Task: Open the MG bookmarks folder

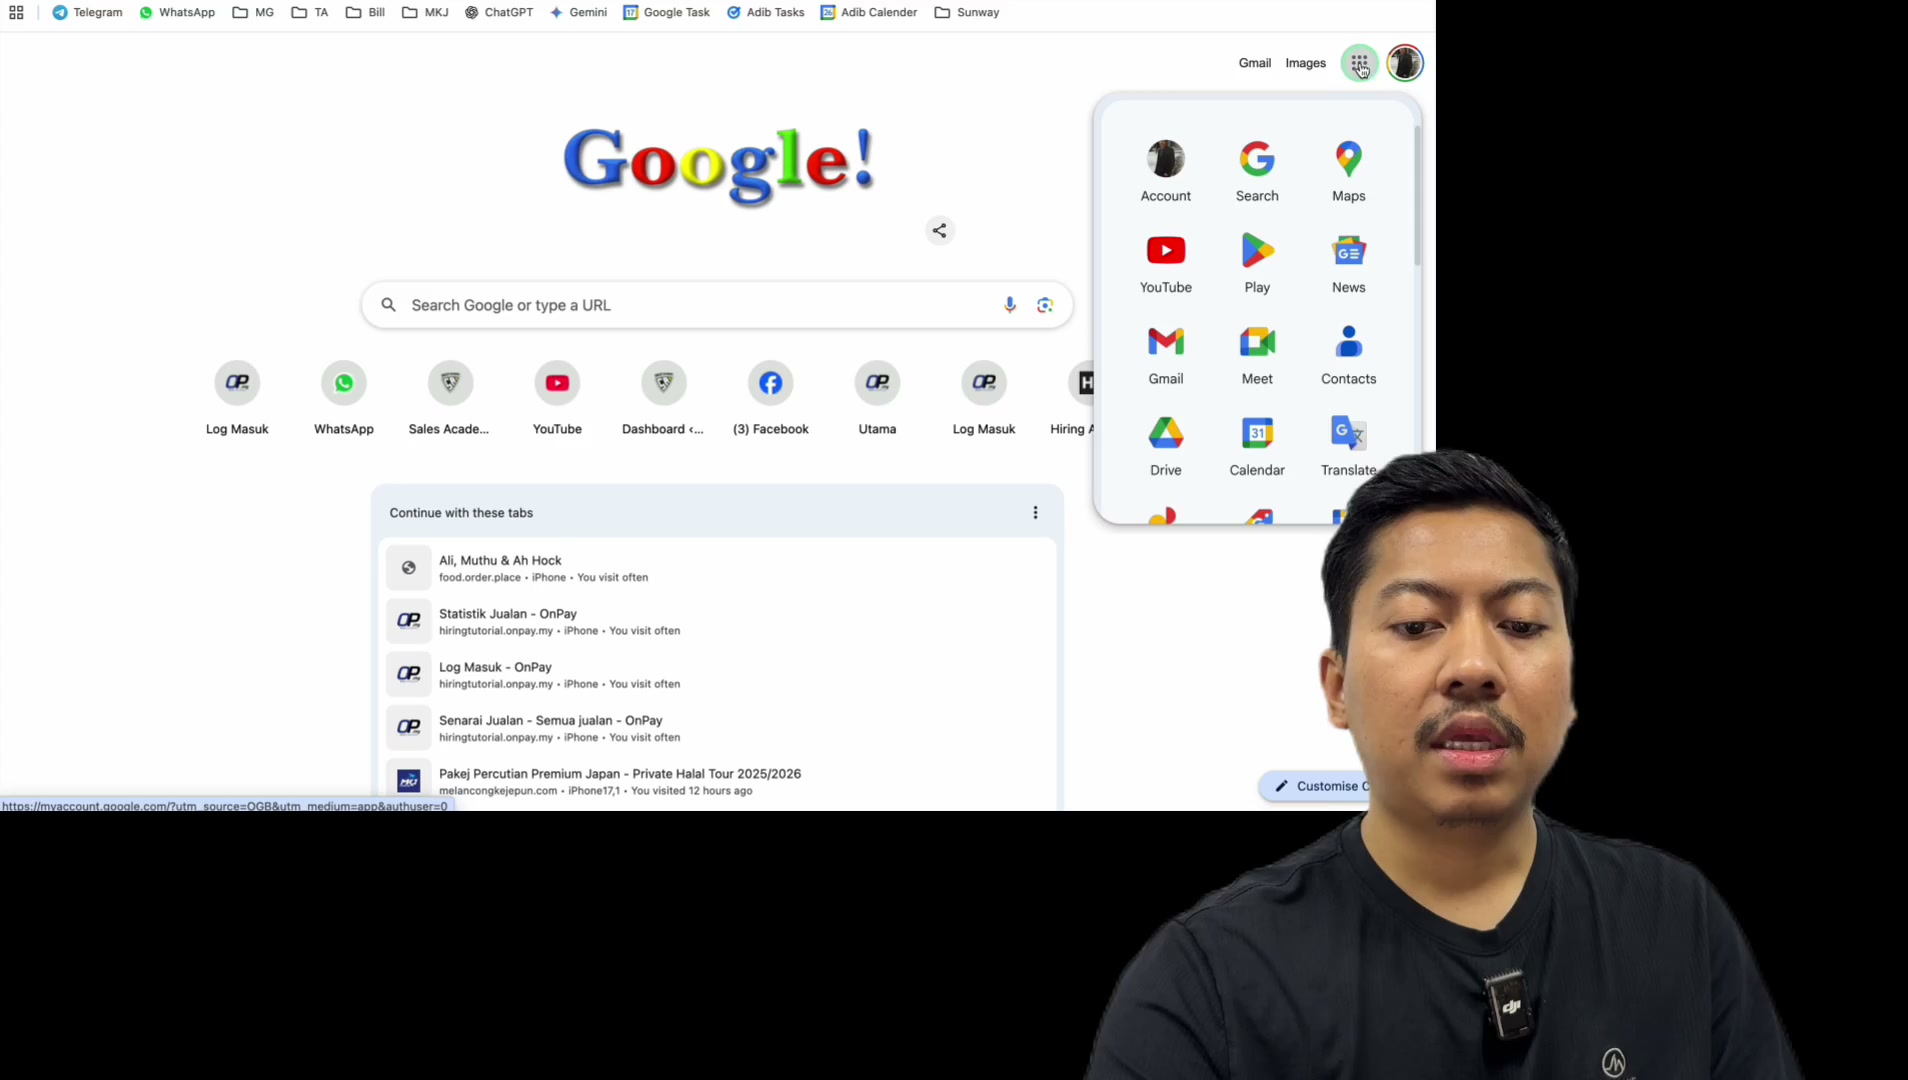Action: [253, 12]
